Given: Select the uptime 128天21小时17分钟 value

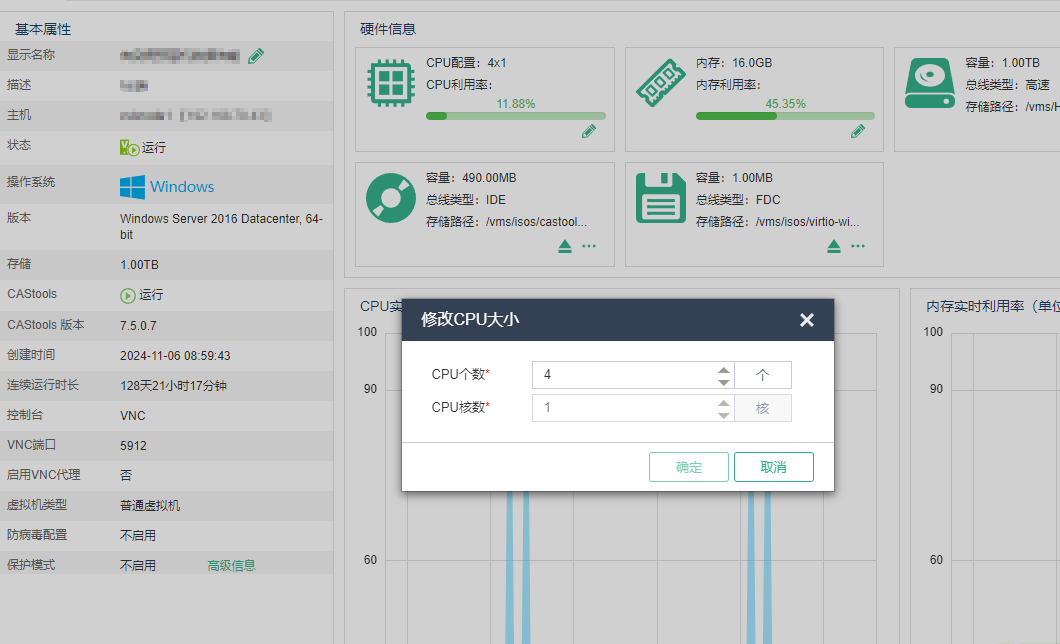Looking at the screenshot, I should 173,386.
